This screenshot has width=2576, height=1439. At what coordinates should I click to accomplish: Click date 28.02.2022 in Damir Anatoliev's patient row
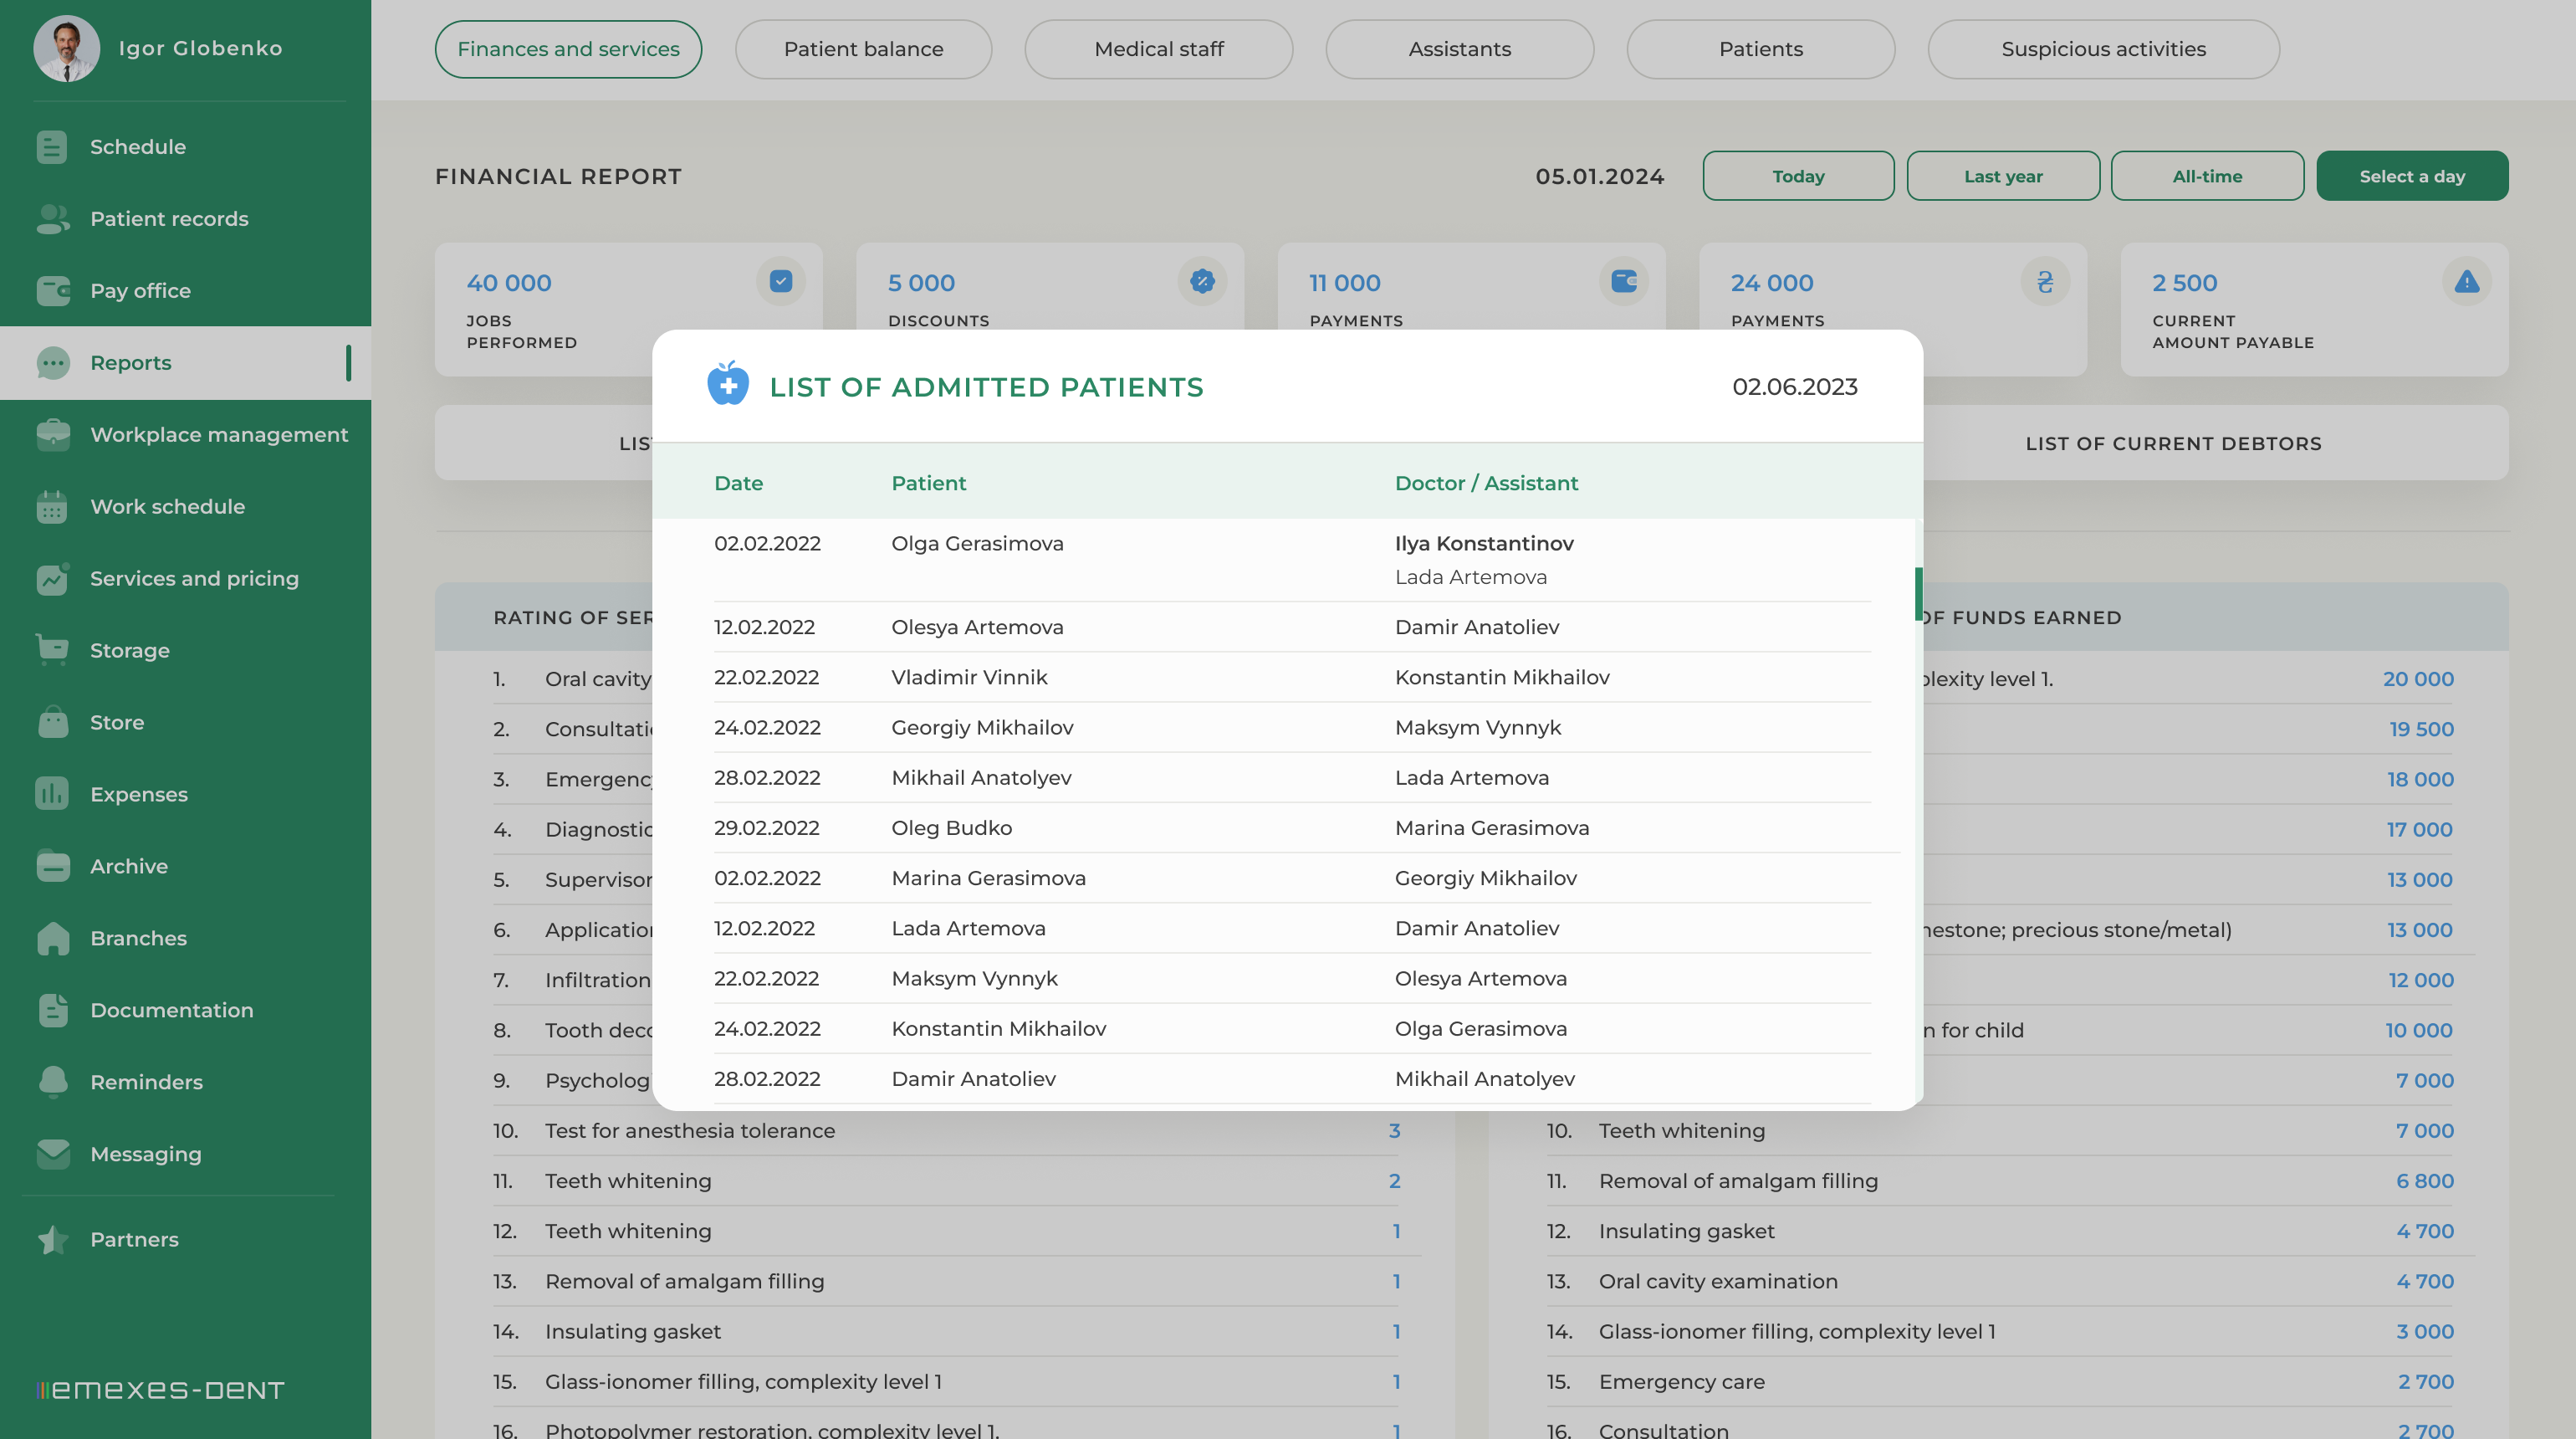[x=767, y=1079]
